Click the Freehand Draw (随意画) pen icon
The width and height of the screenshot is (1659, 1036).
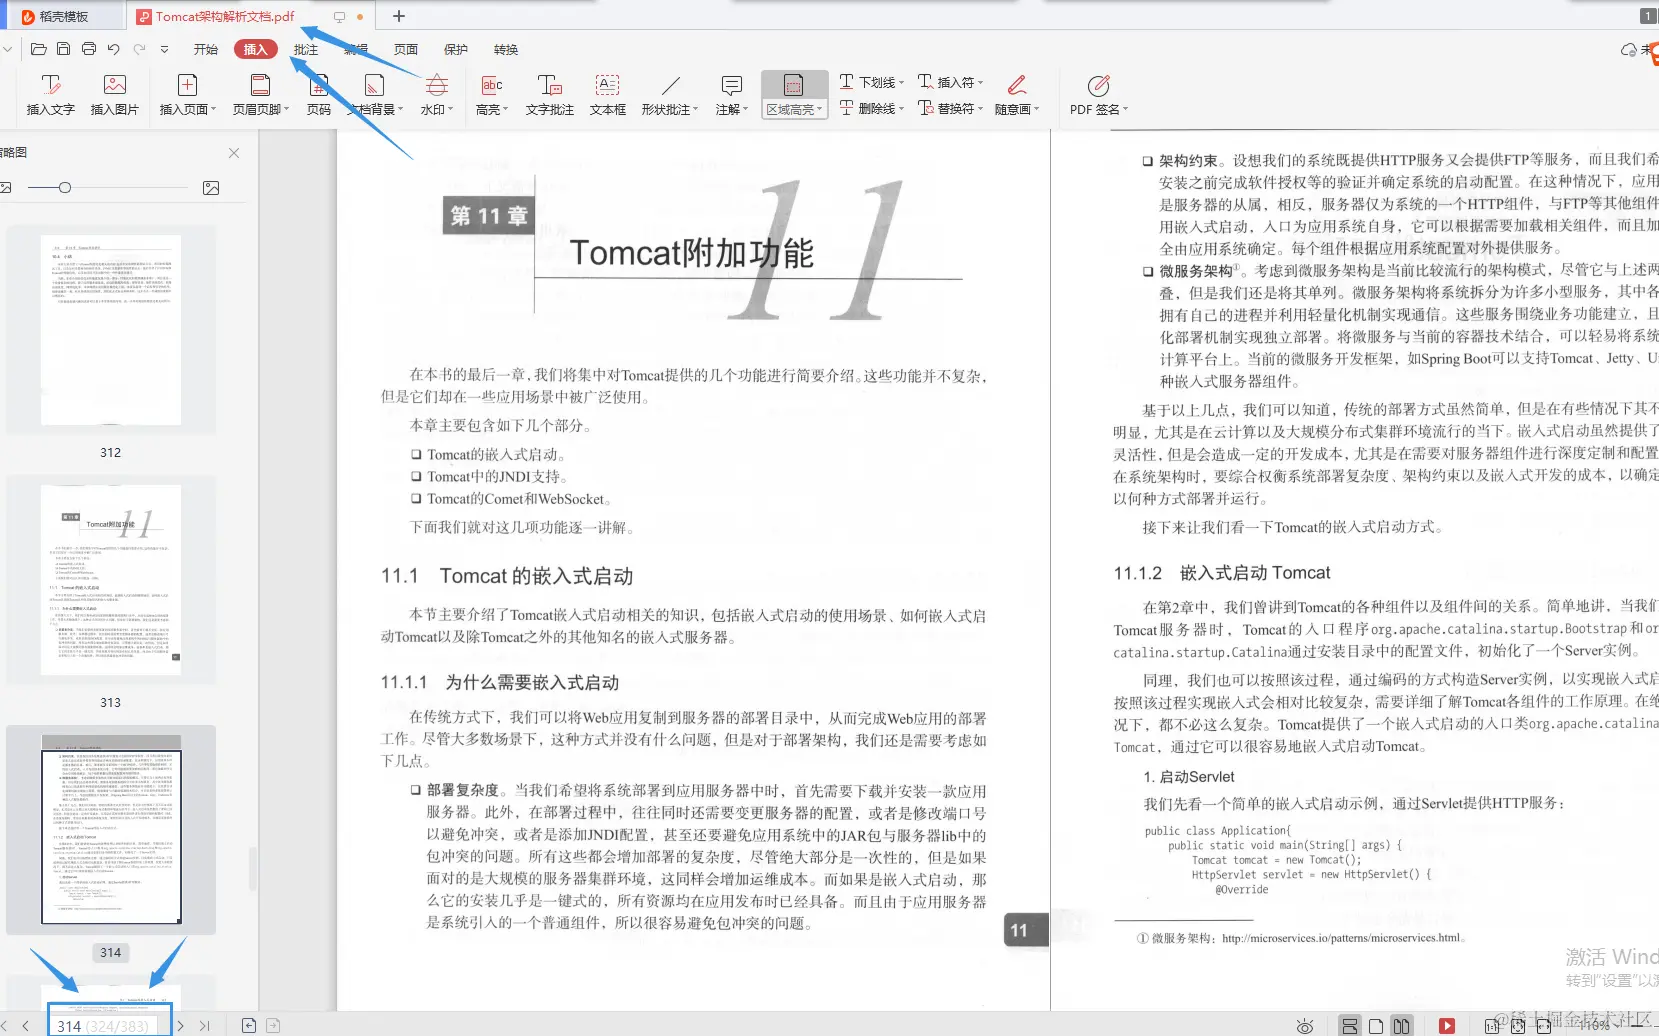coord(1017,85)
